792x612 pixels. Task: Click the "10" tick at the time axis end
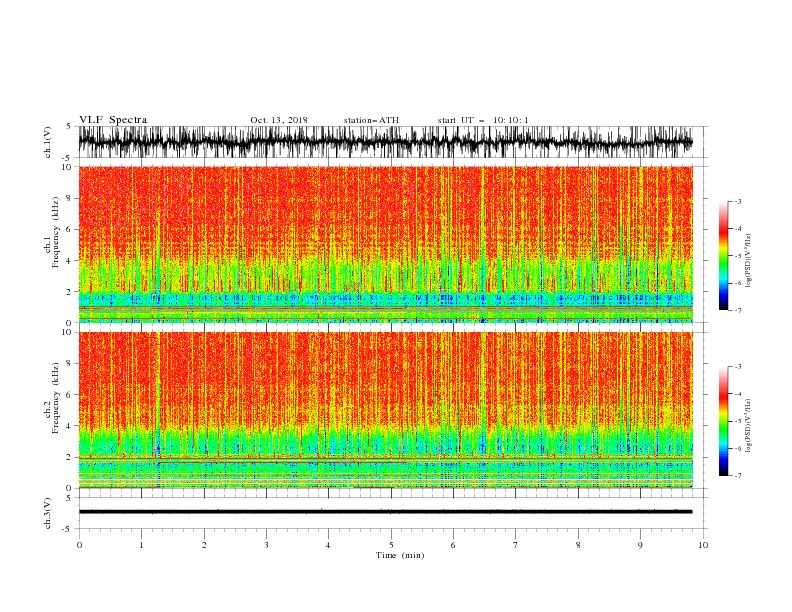pyautogui.click(x=703, y=545)
